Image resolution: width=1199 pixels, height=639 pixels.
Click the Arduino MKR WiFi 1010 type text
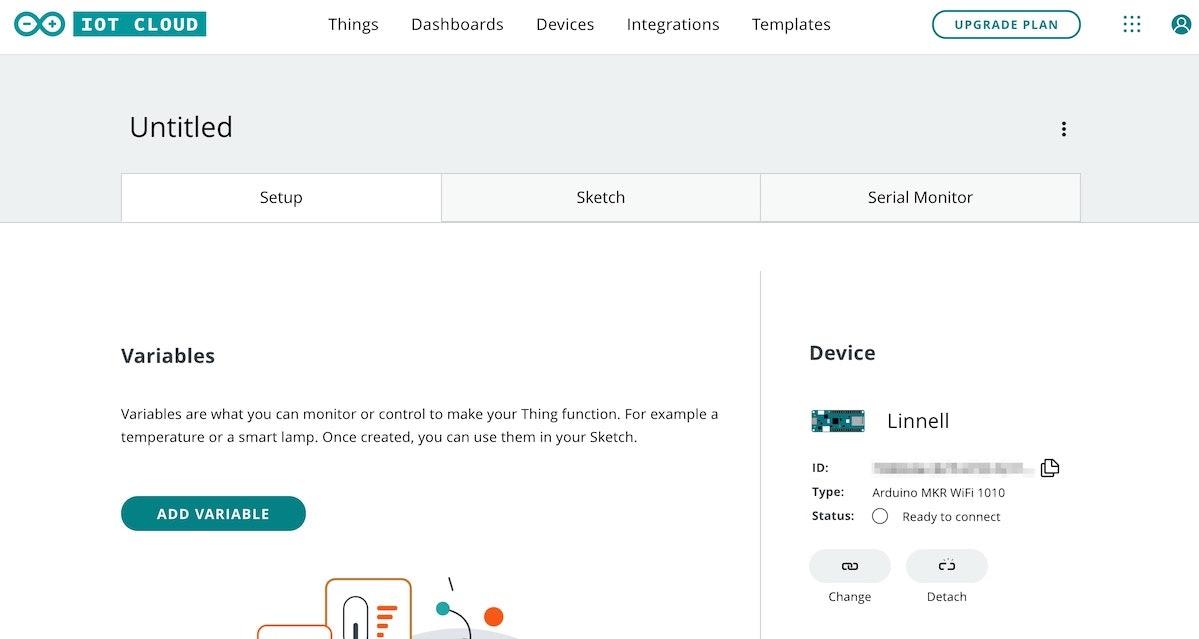point(939,493)
